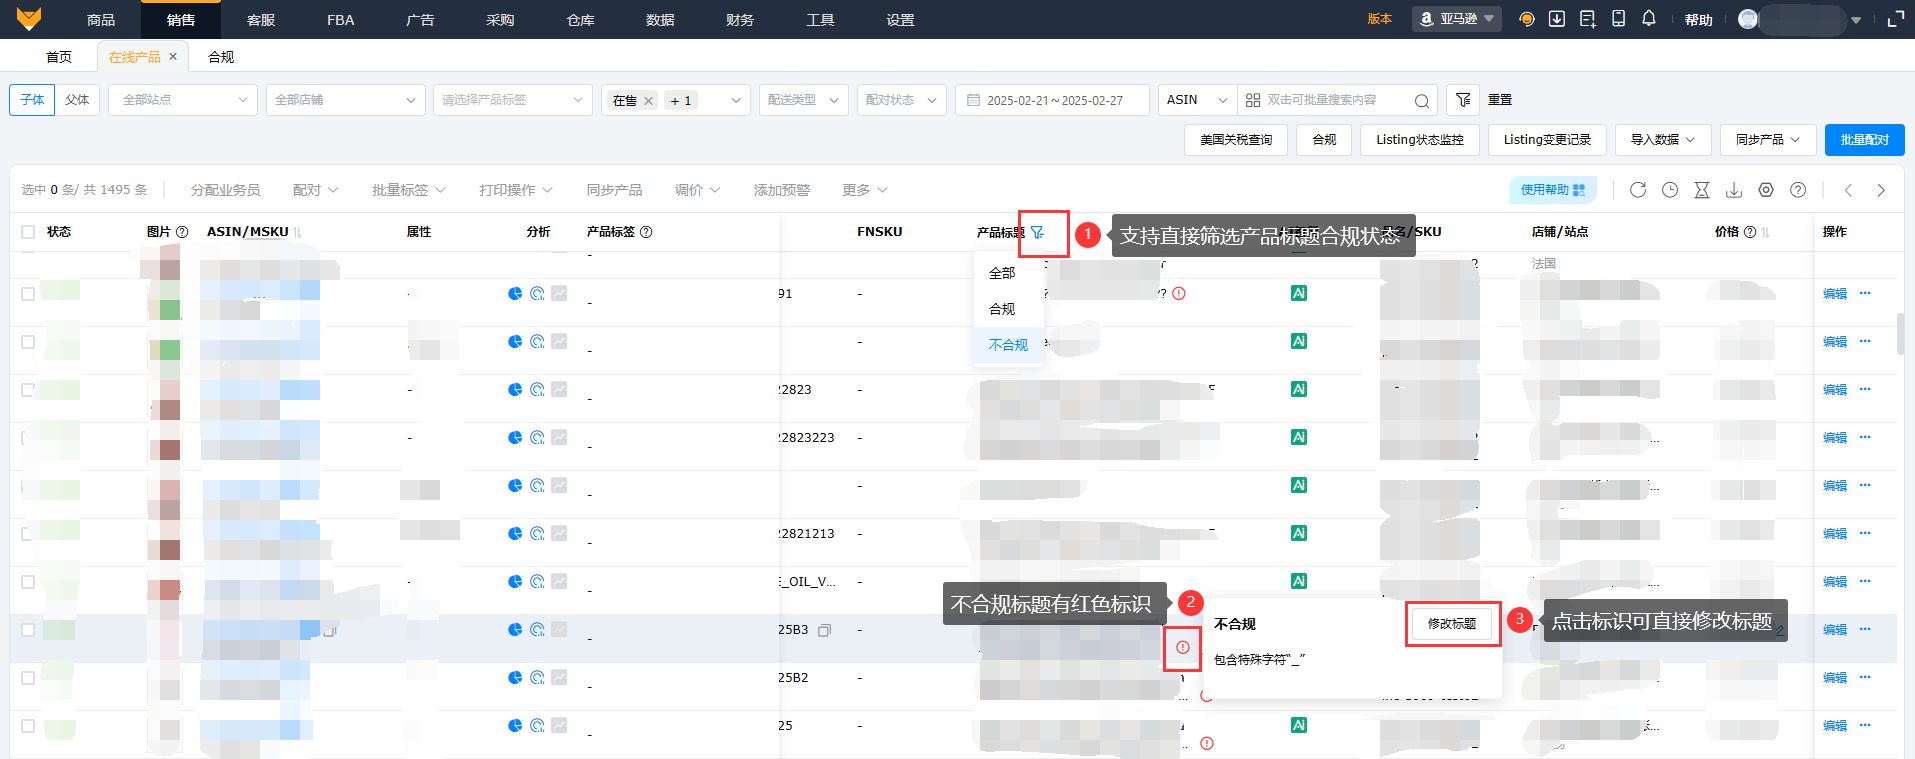Click the date range field 2025-02-21～2025-02-27
The width and height of the screenshot is (1915, 759).
click(1052, 100)
